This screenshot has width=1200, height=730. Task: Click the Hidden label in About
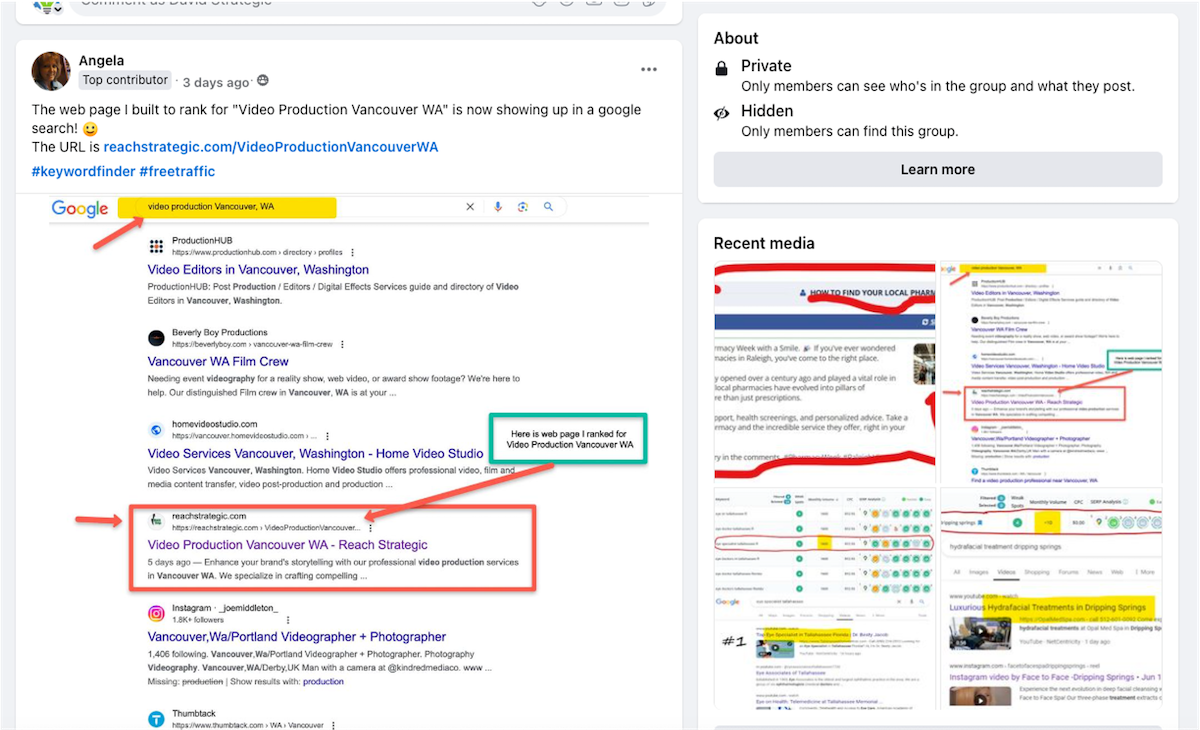coord(767,111)
